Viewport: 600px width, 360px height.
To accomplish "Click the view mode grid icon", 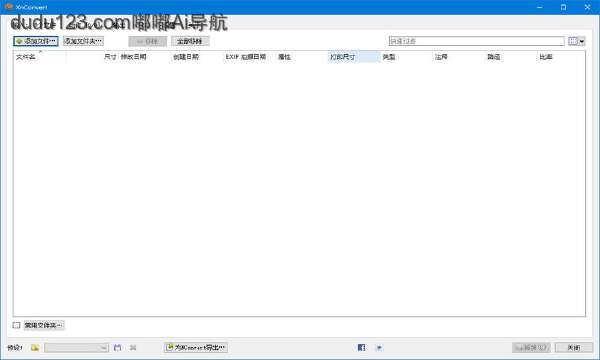I will (x=573, y=41).
